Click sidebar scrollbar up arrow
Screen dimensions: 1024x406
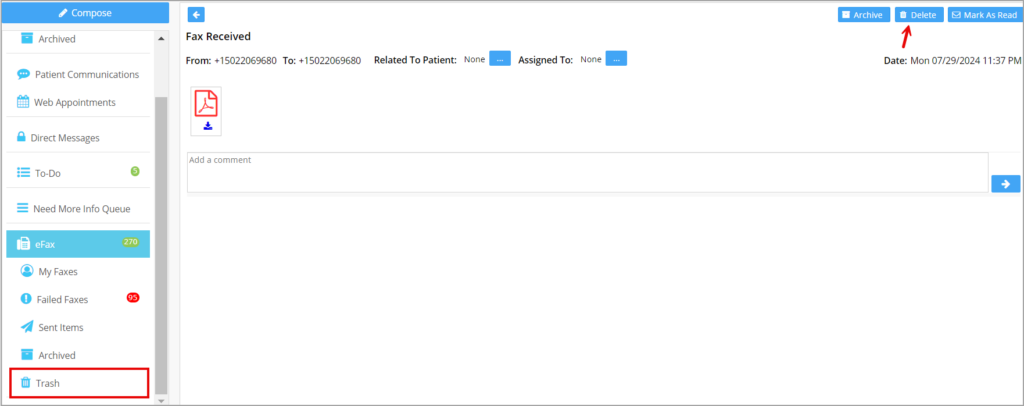point(161,39)
